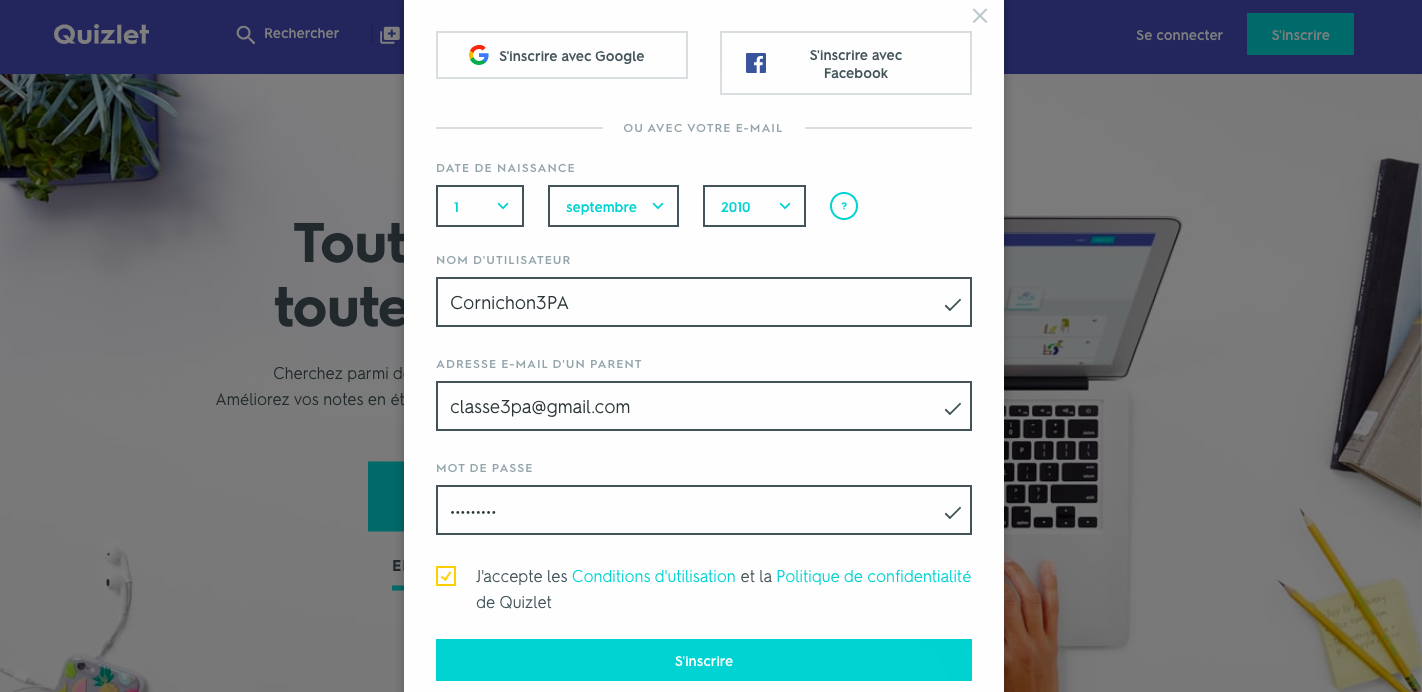Uncheck the terms acceptance checkbox

click(x=446, y=576)
